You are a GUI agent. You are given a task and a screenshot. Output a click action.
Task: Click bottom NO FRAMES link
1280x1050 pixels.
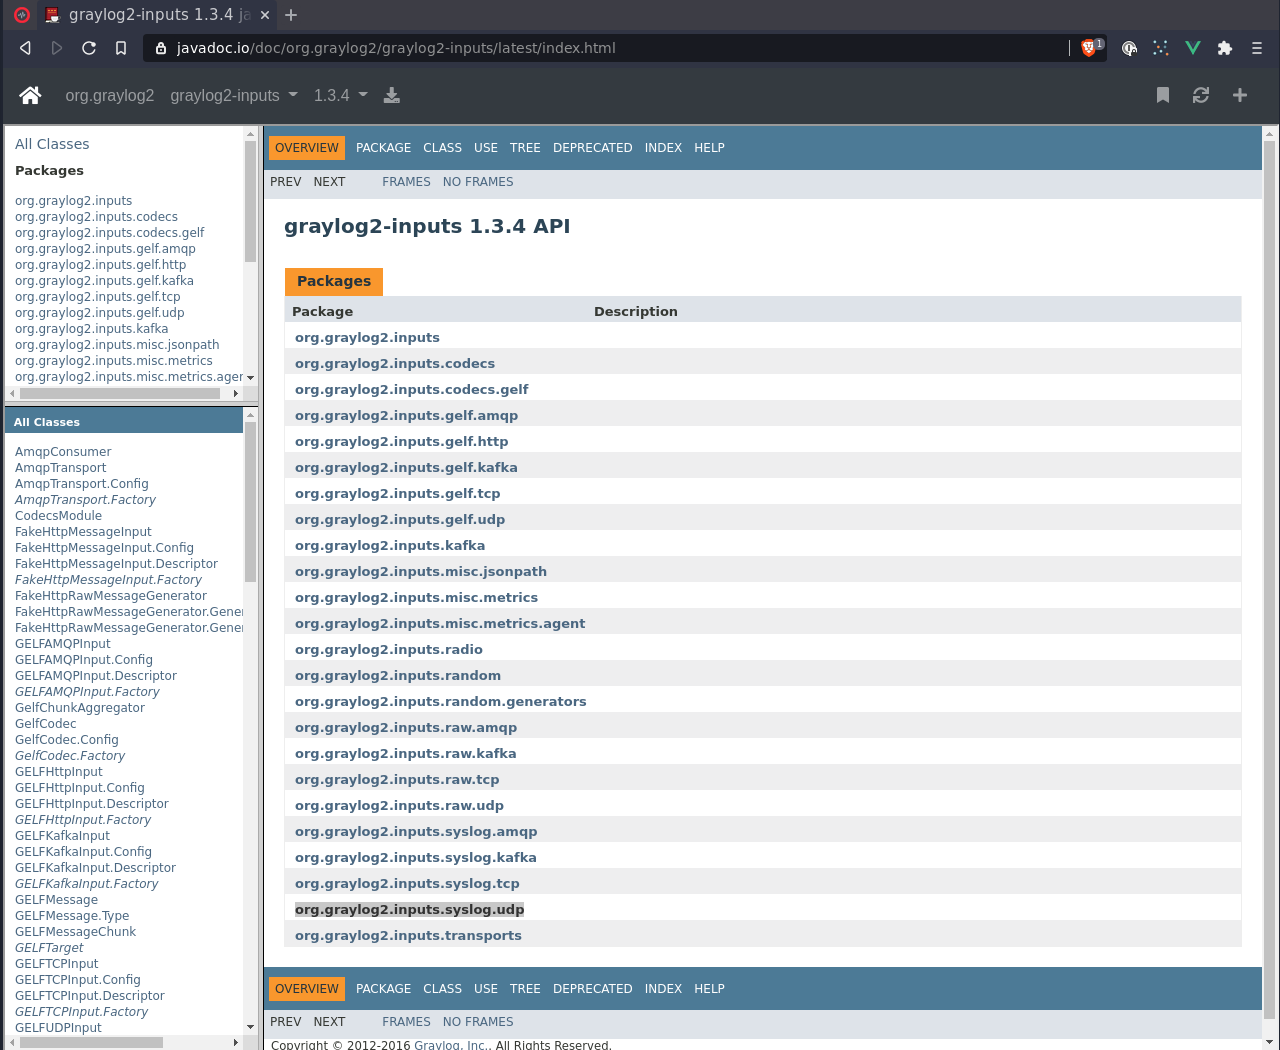tap(478, 1022)
